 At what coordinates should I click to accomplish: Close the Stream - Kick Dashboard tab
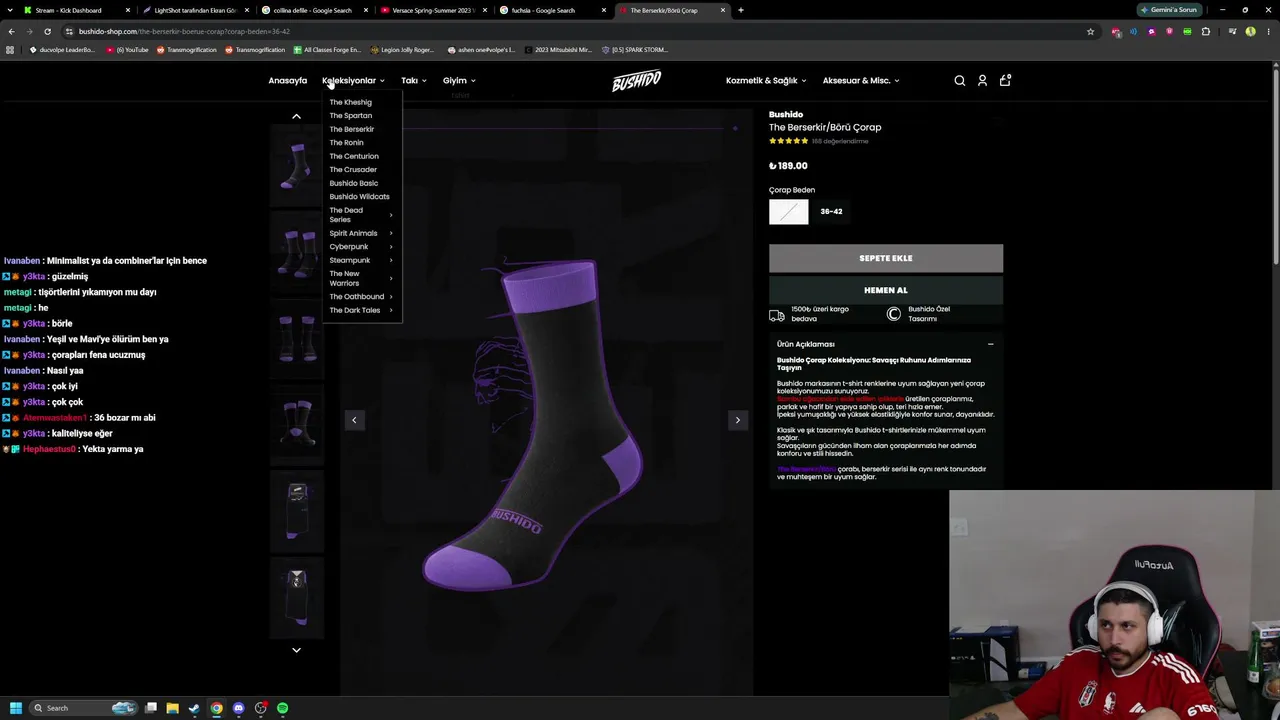(128, 10)
